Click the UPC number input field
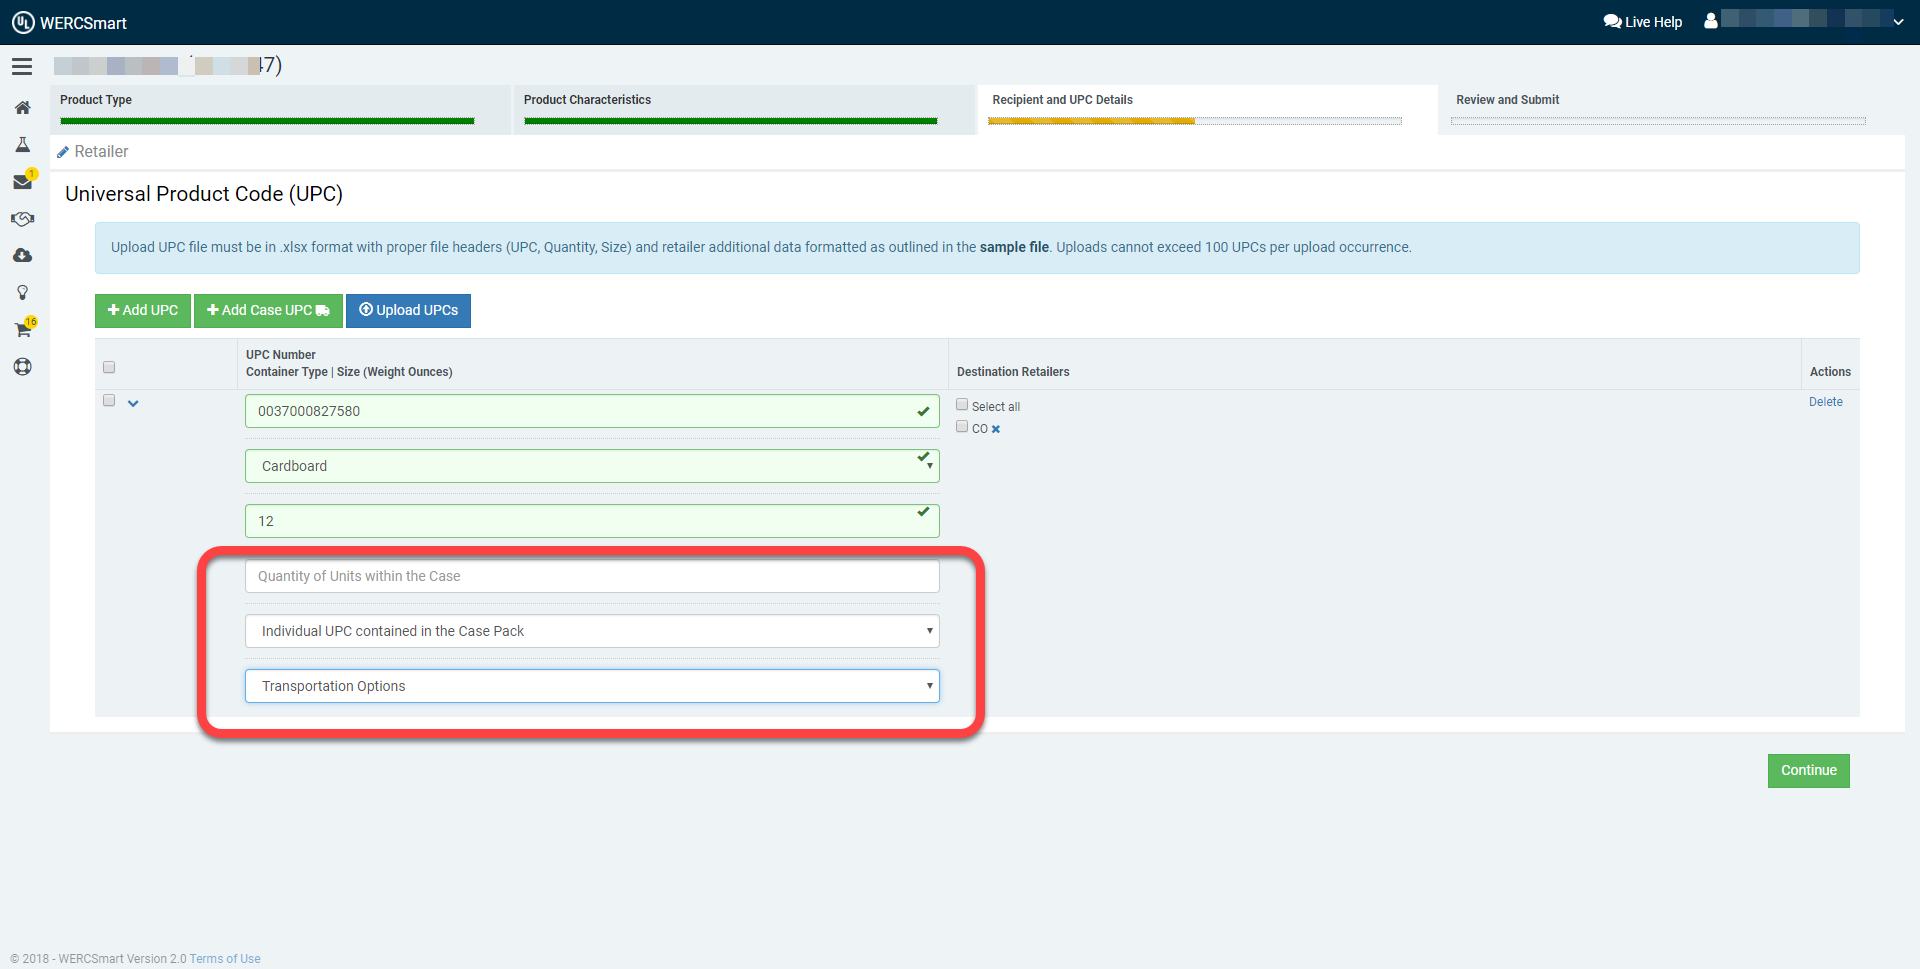Viewport: 1920px width, 969px height. tap(592, 411)
